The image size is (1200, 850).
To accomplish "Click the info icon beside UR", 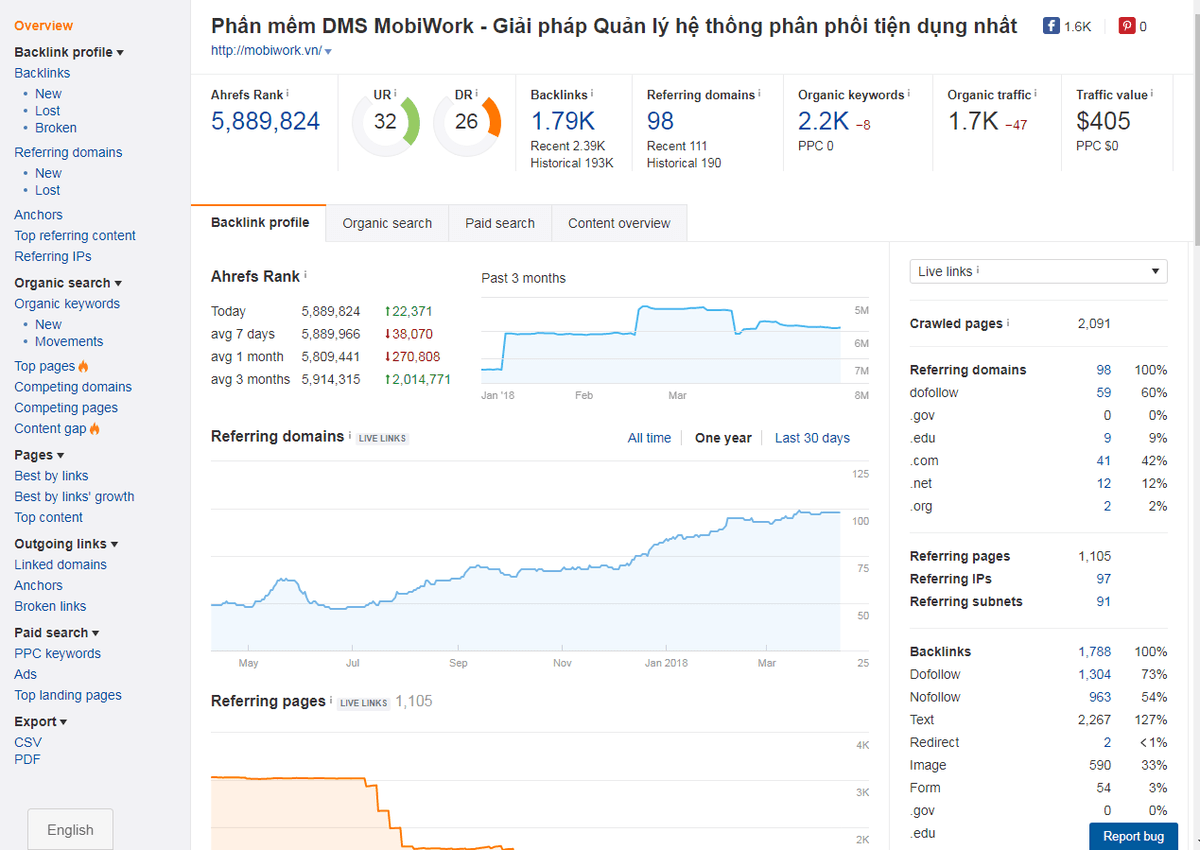I will 395,93.
